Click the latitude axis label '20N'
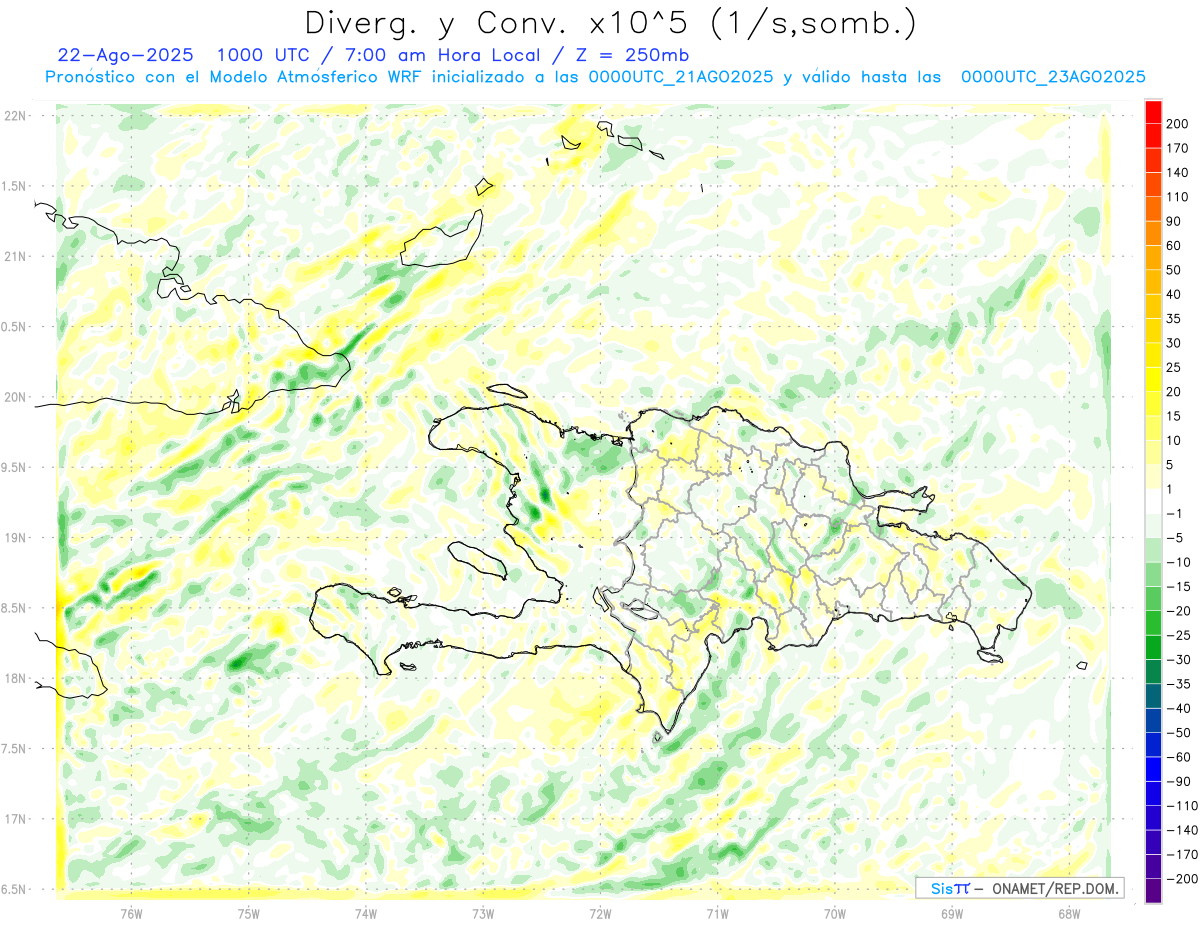This screenshot has width=1200, height=927. [16, 397]
